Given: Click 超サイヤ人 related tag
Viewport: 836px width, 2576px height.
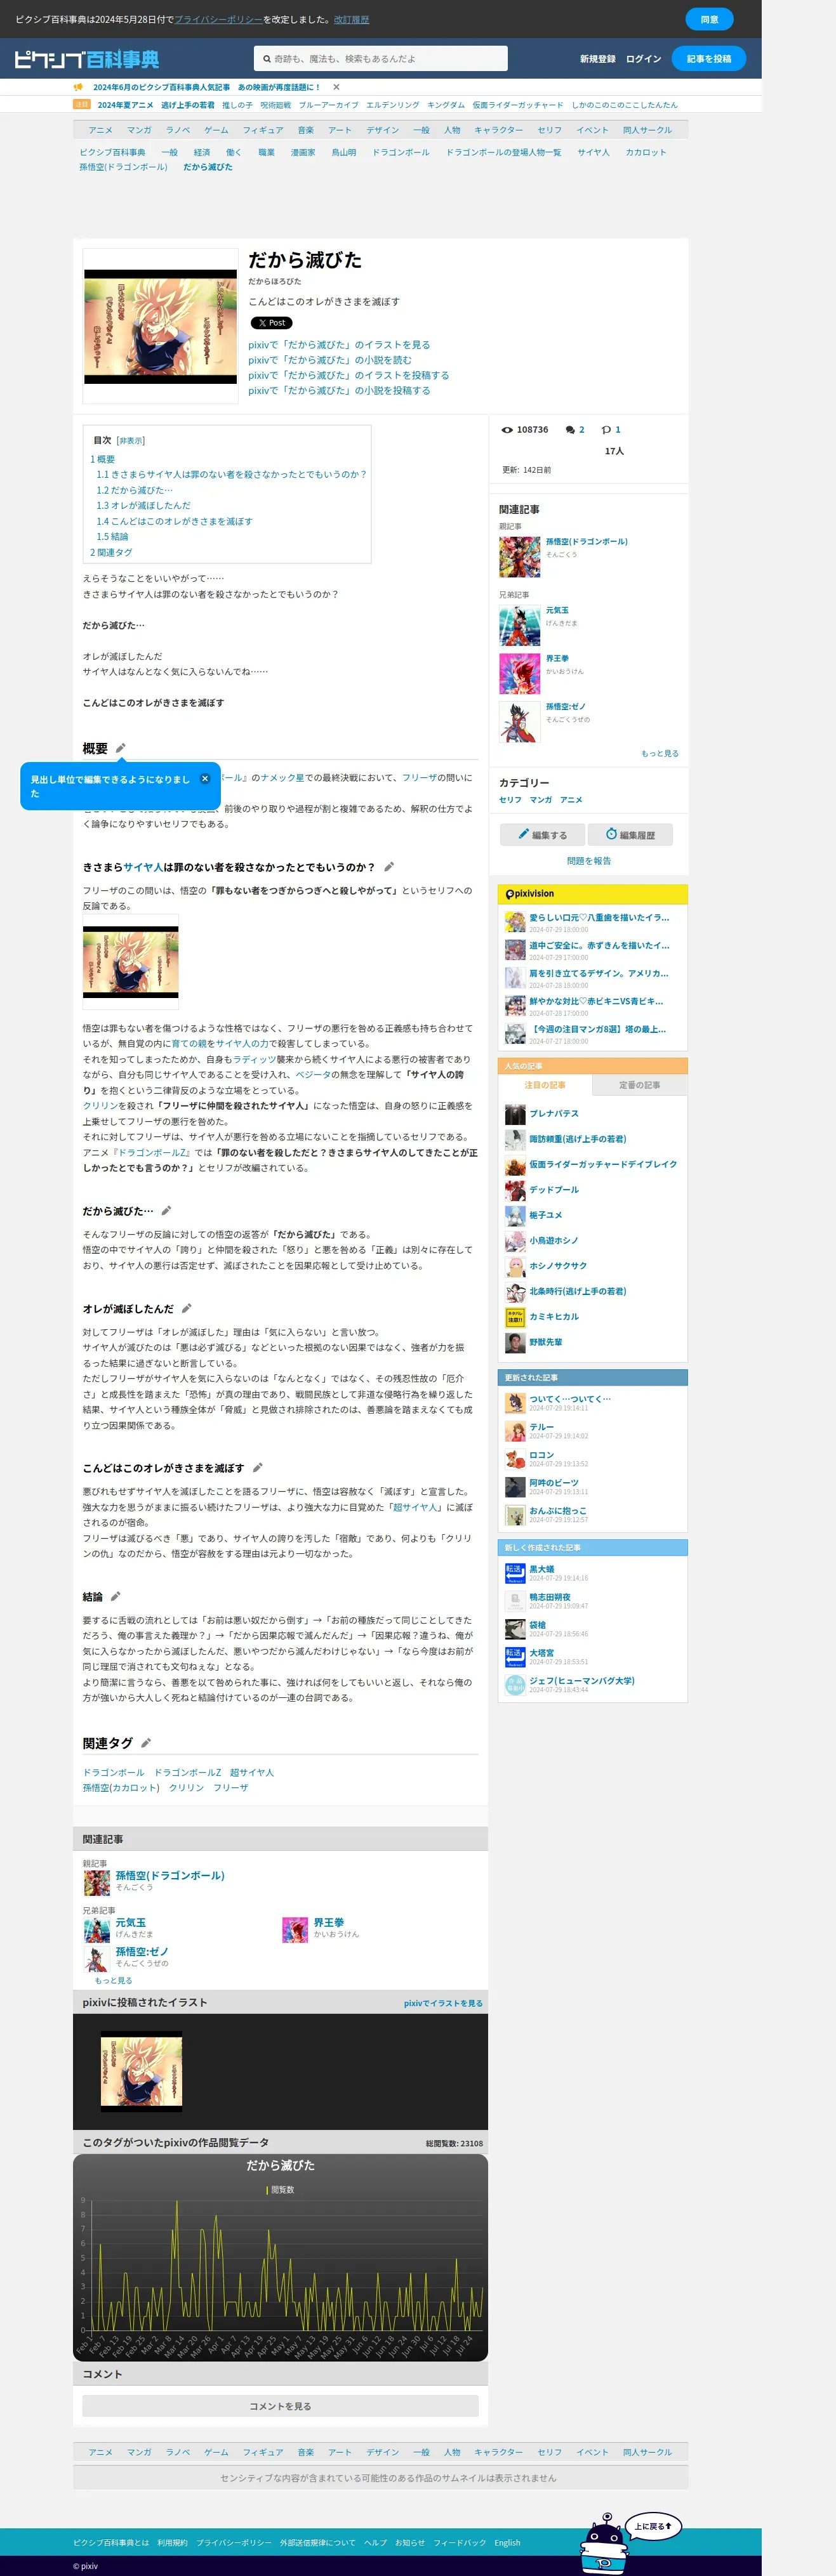Looking at the screenshot, I should pyautogui.click(x=251, y=1772).
